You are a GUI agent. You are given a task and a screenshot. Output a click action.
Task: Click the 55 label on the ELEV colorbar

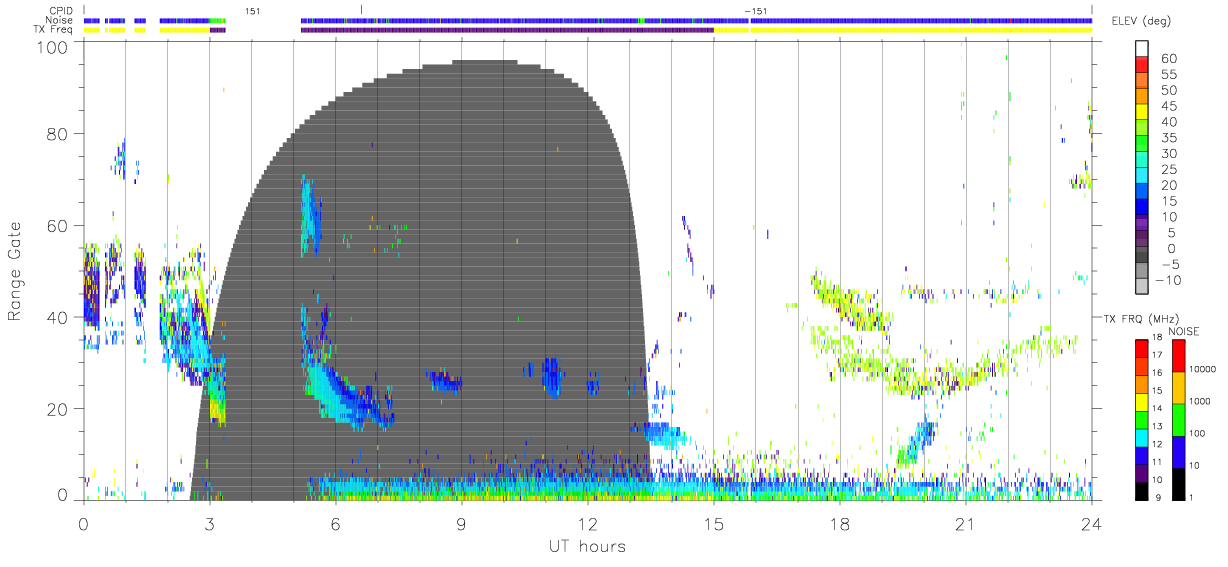click(x=1169, y=74)
